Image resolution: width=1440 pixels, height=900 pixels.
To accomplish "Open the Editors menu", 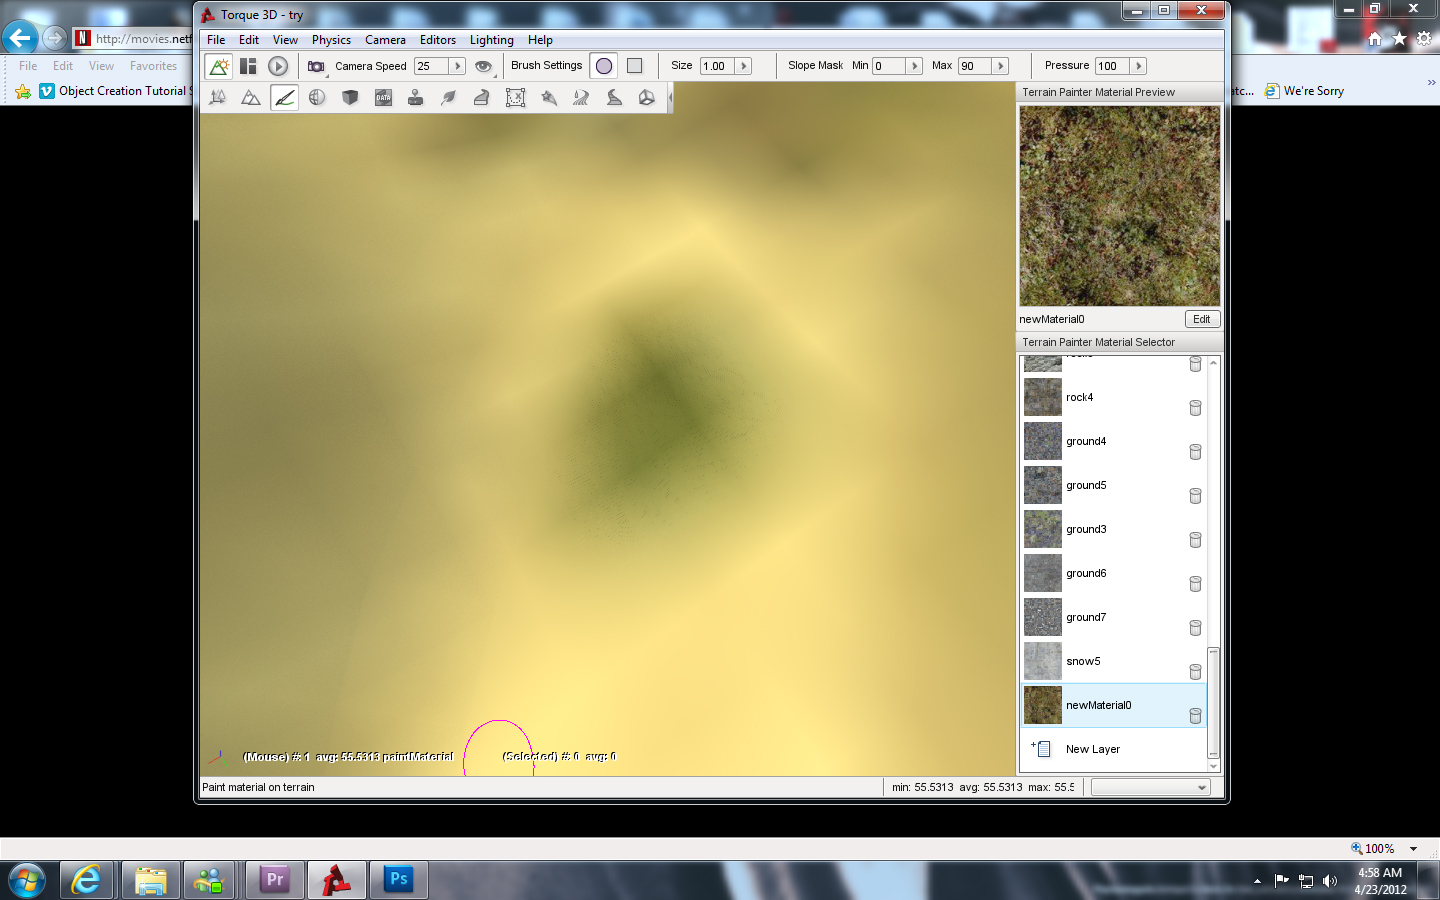I will tap(437, 40).
